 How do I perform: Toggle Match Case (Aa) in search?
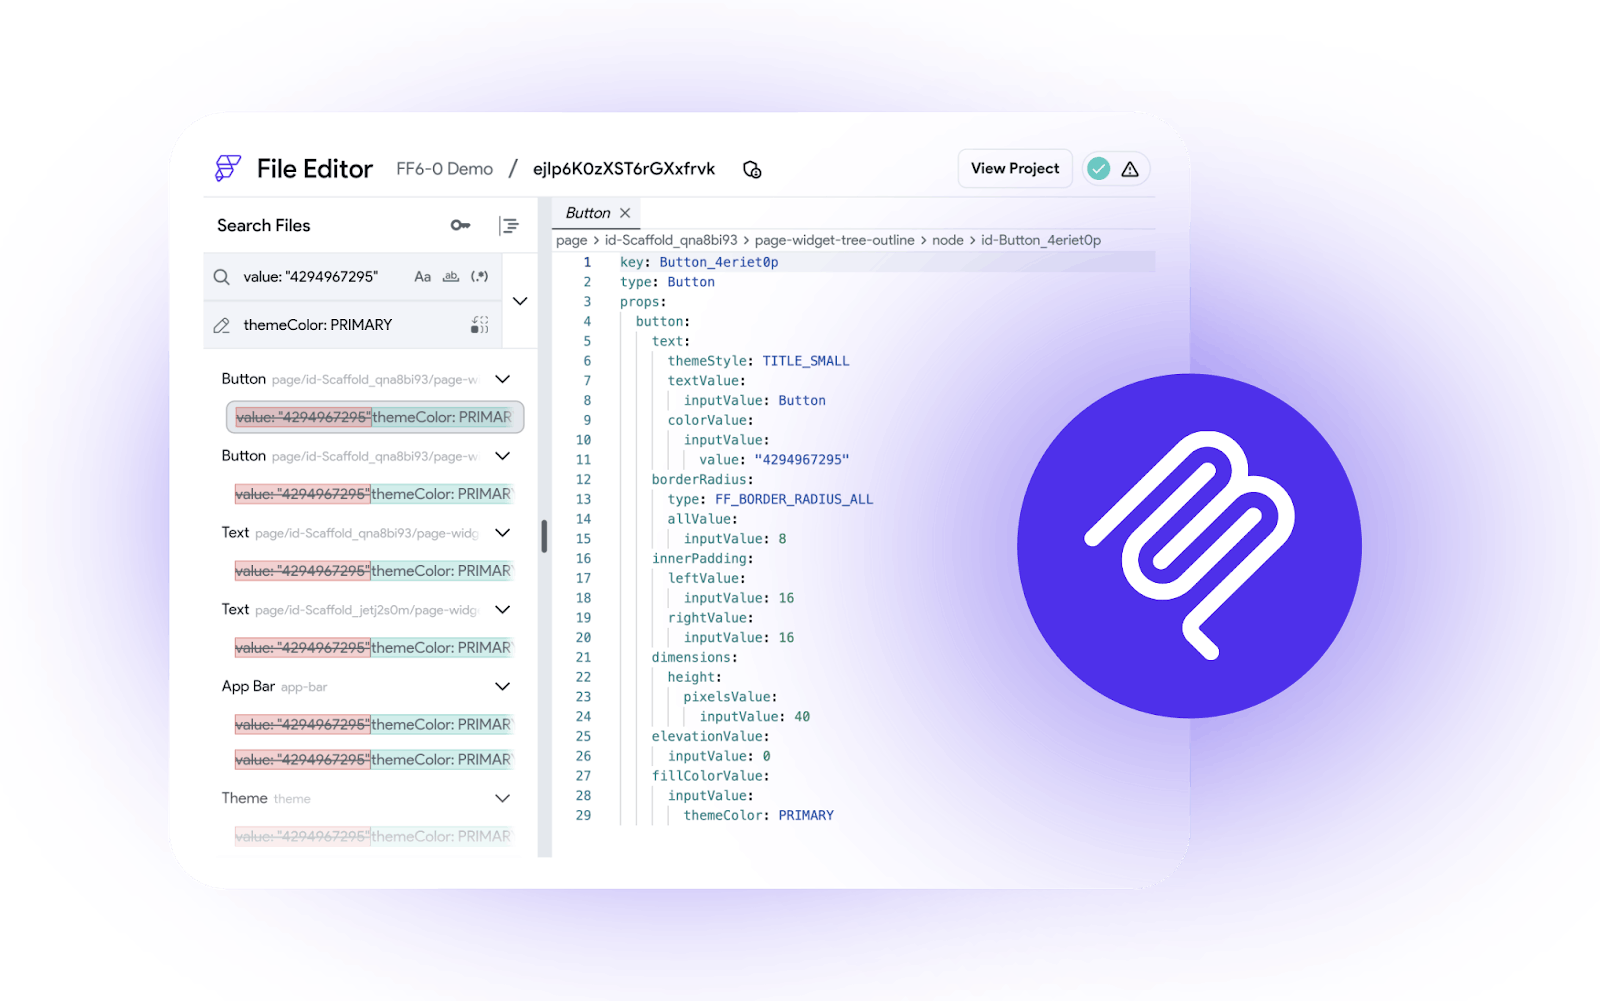pyautogui.click(x=423, y=277)
